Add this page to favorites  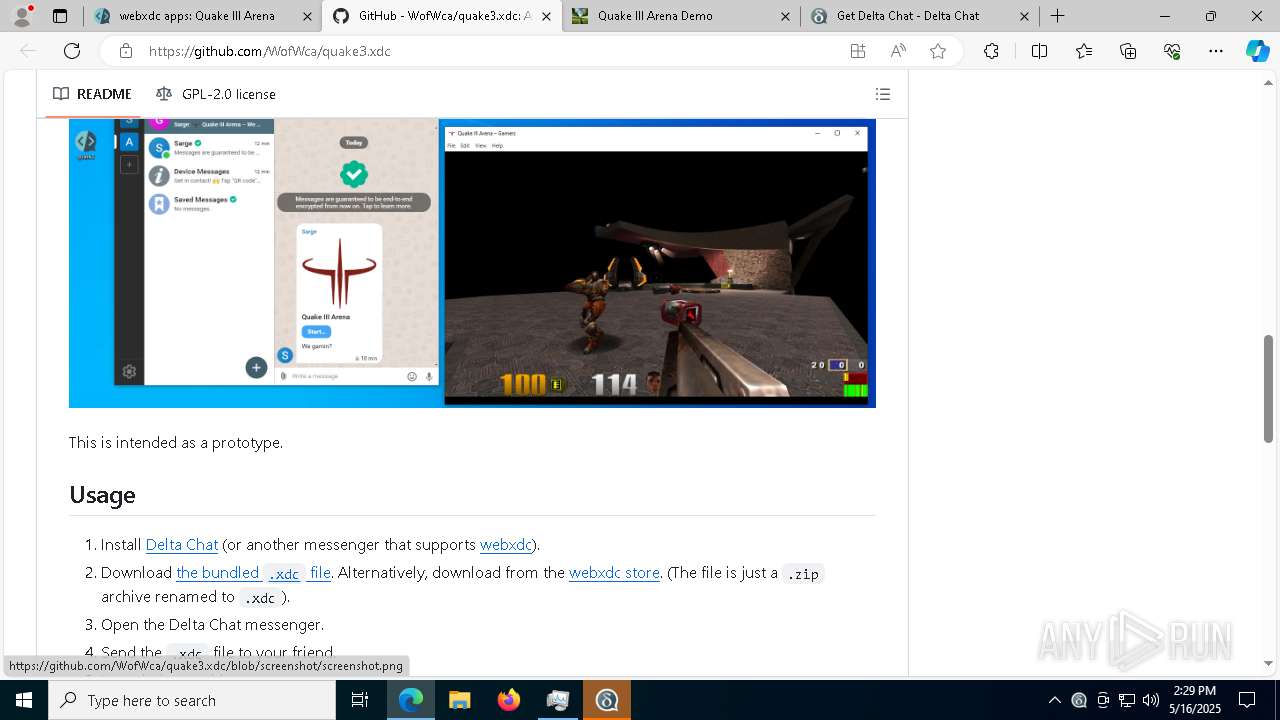coord(938,51)
